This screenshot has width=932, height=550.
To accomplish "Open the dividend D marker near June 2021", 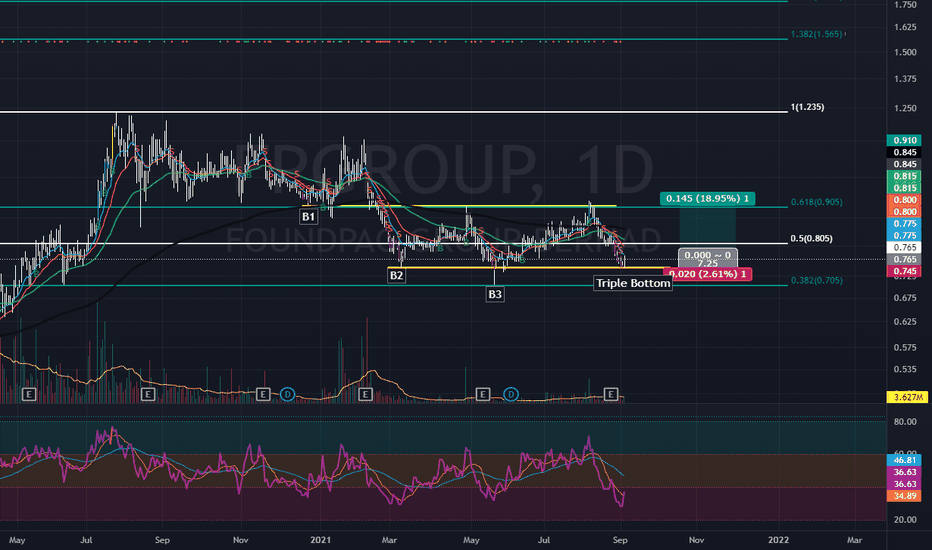I will coord(511,394).
